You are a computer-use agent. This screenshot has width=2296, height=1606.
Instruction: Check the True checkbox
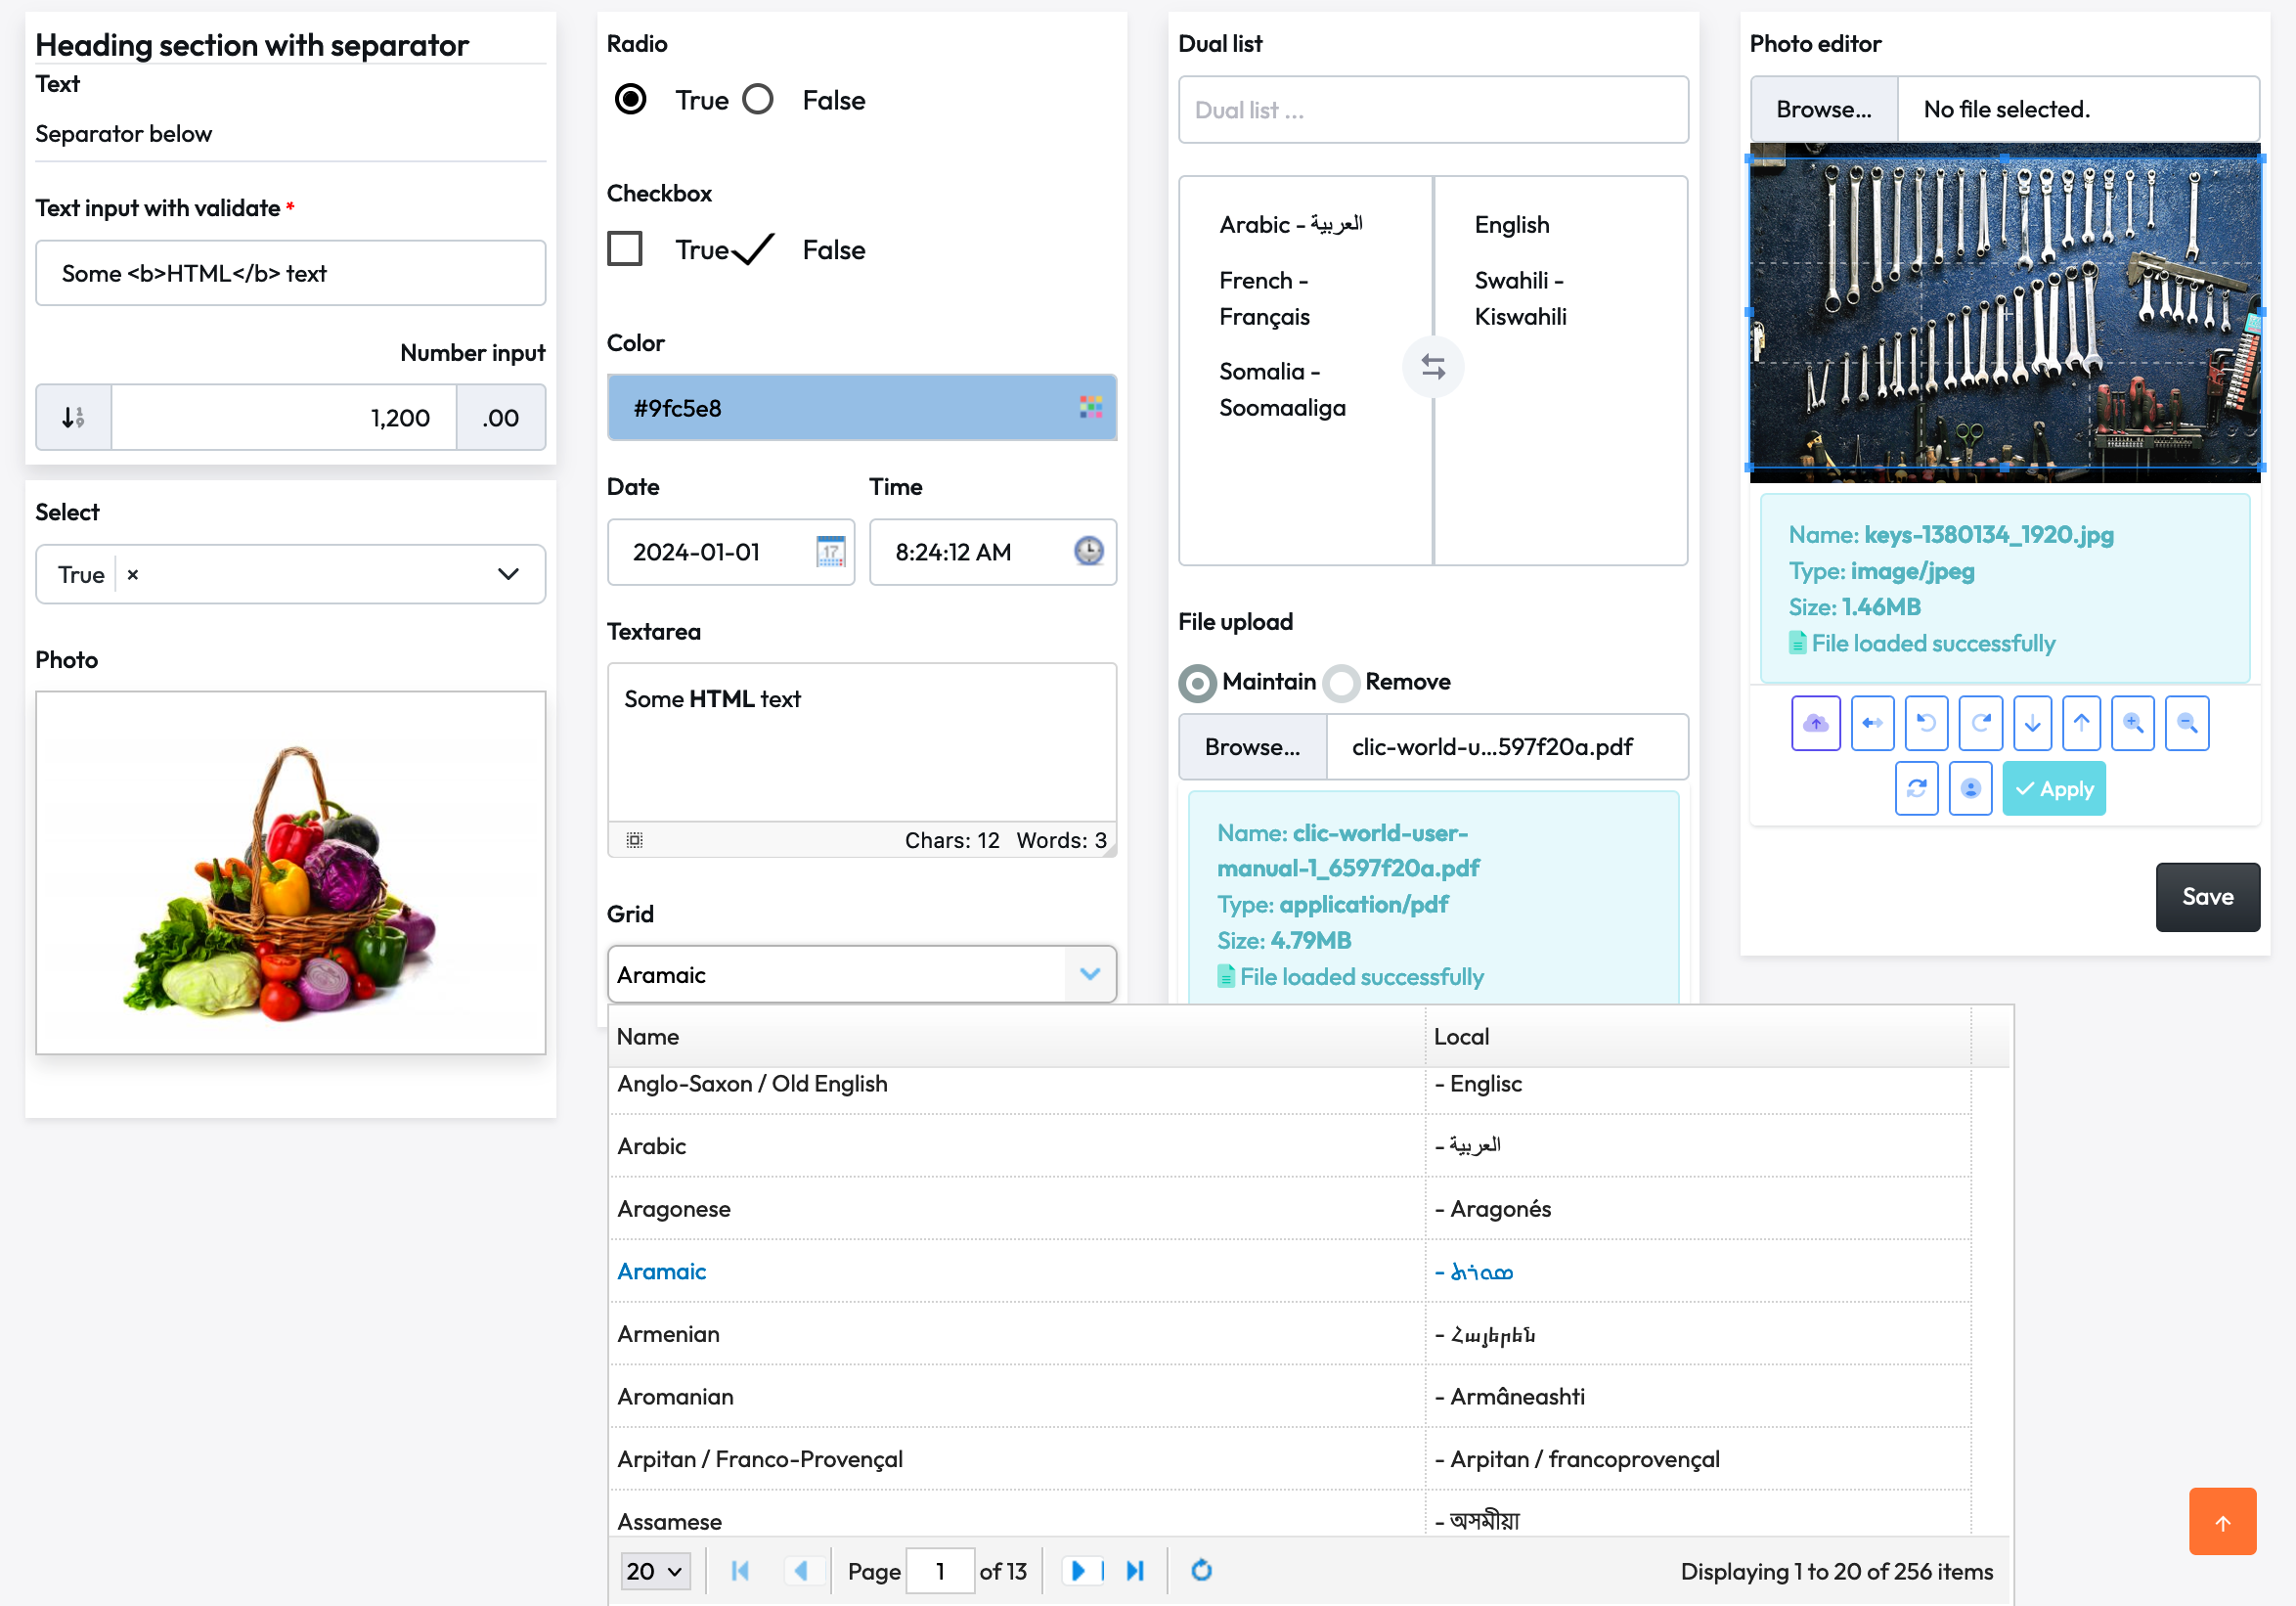click(x=625, y=249)
